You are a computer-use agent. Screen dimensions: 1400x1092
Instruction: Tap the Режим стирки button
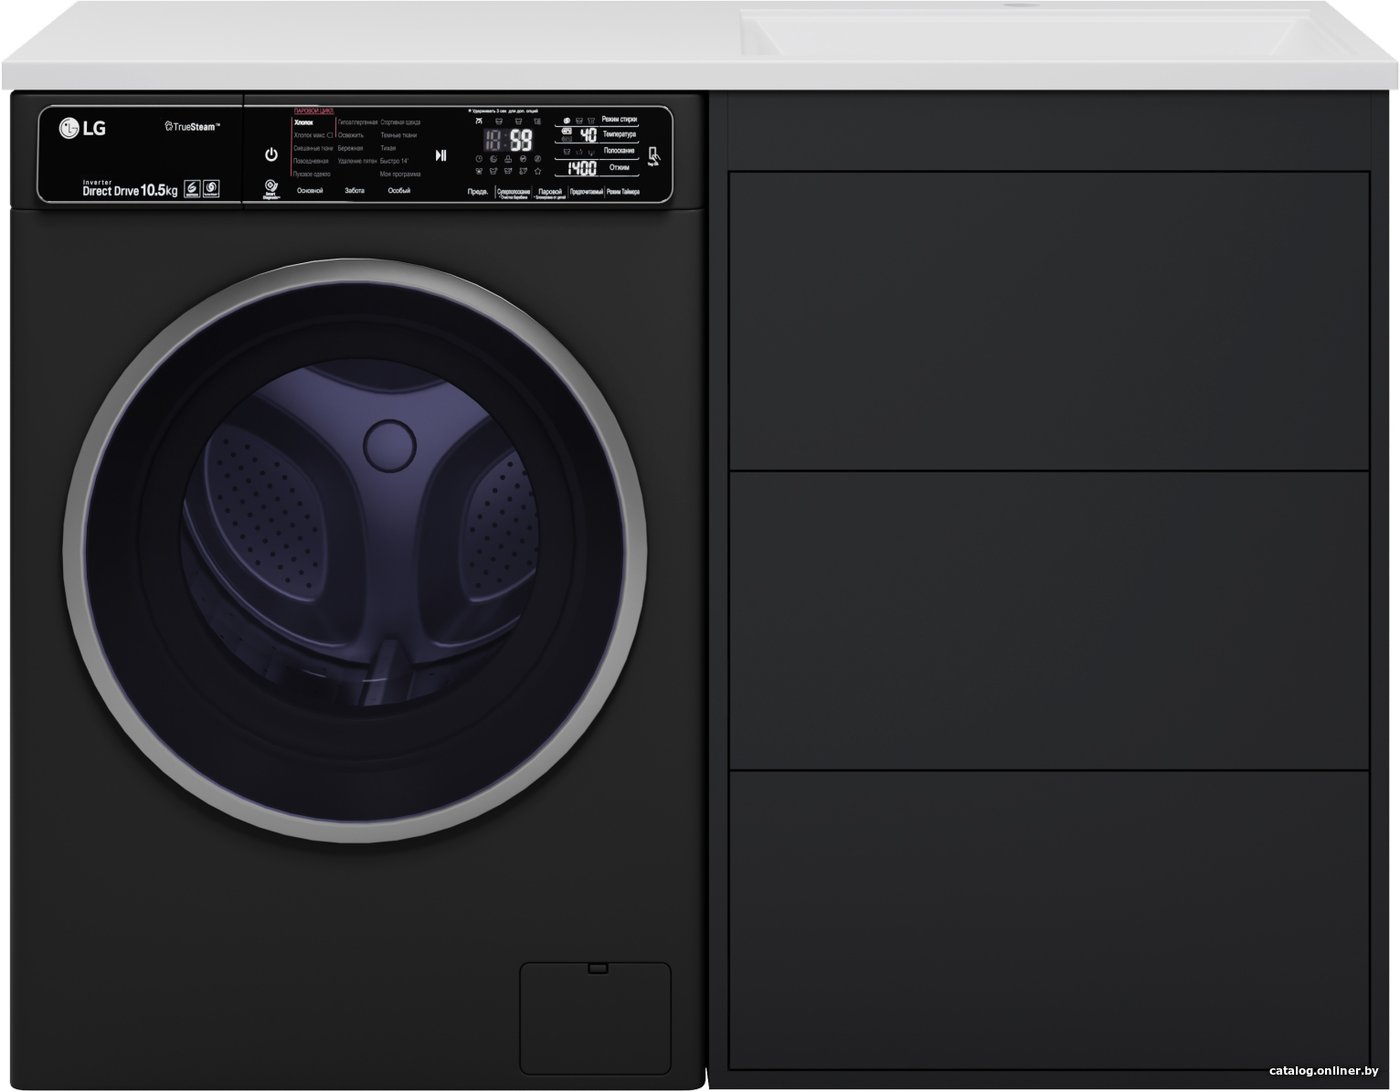click(620, 119)
